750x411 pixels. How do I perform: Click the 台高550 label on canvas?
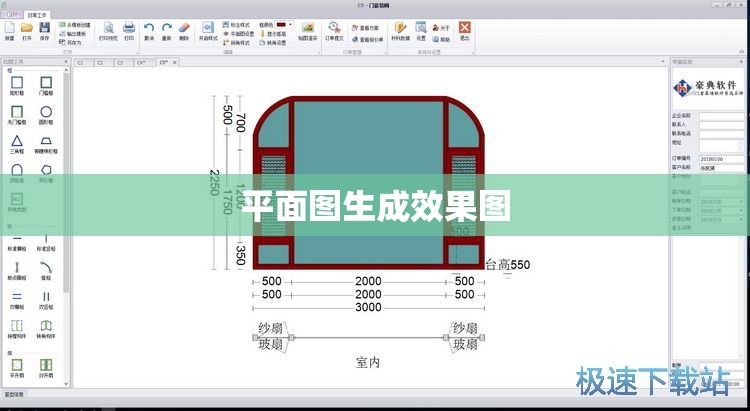pyautogui.click(x=508, y=265)
